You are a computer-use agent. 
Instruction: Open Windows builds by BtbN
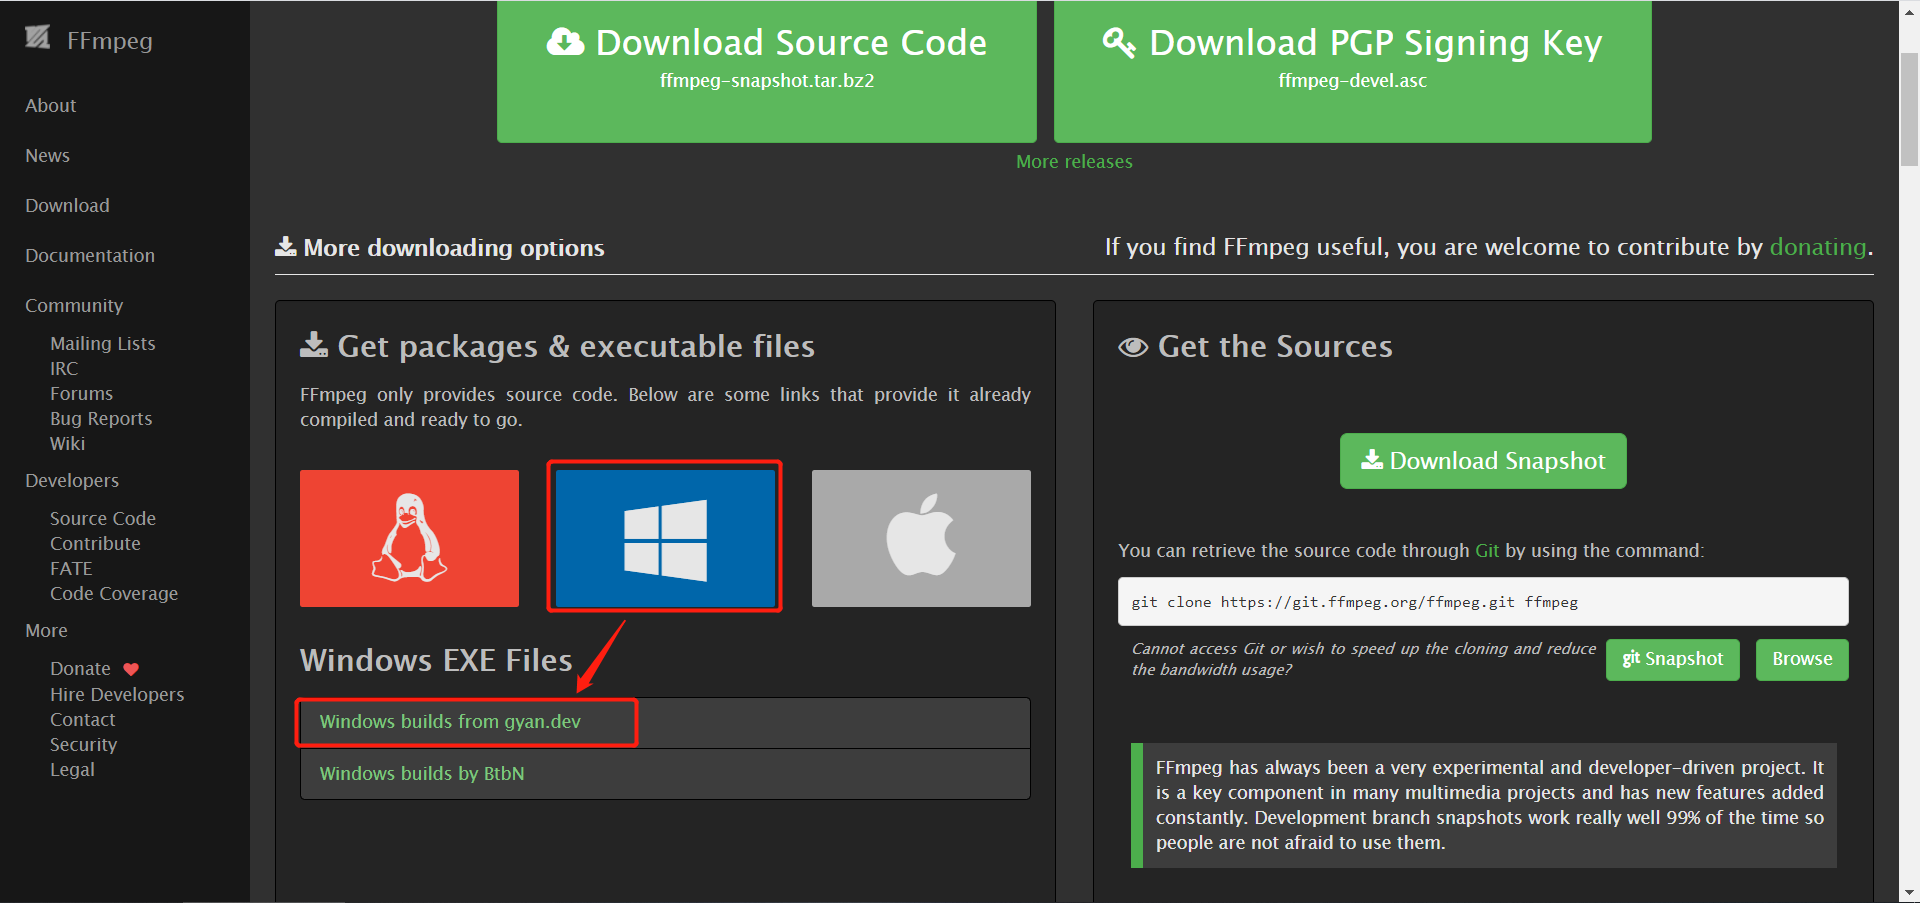tap(422, 773)
